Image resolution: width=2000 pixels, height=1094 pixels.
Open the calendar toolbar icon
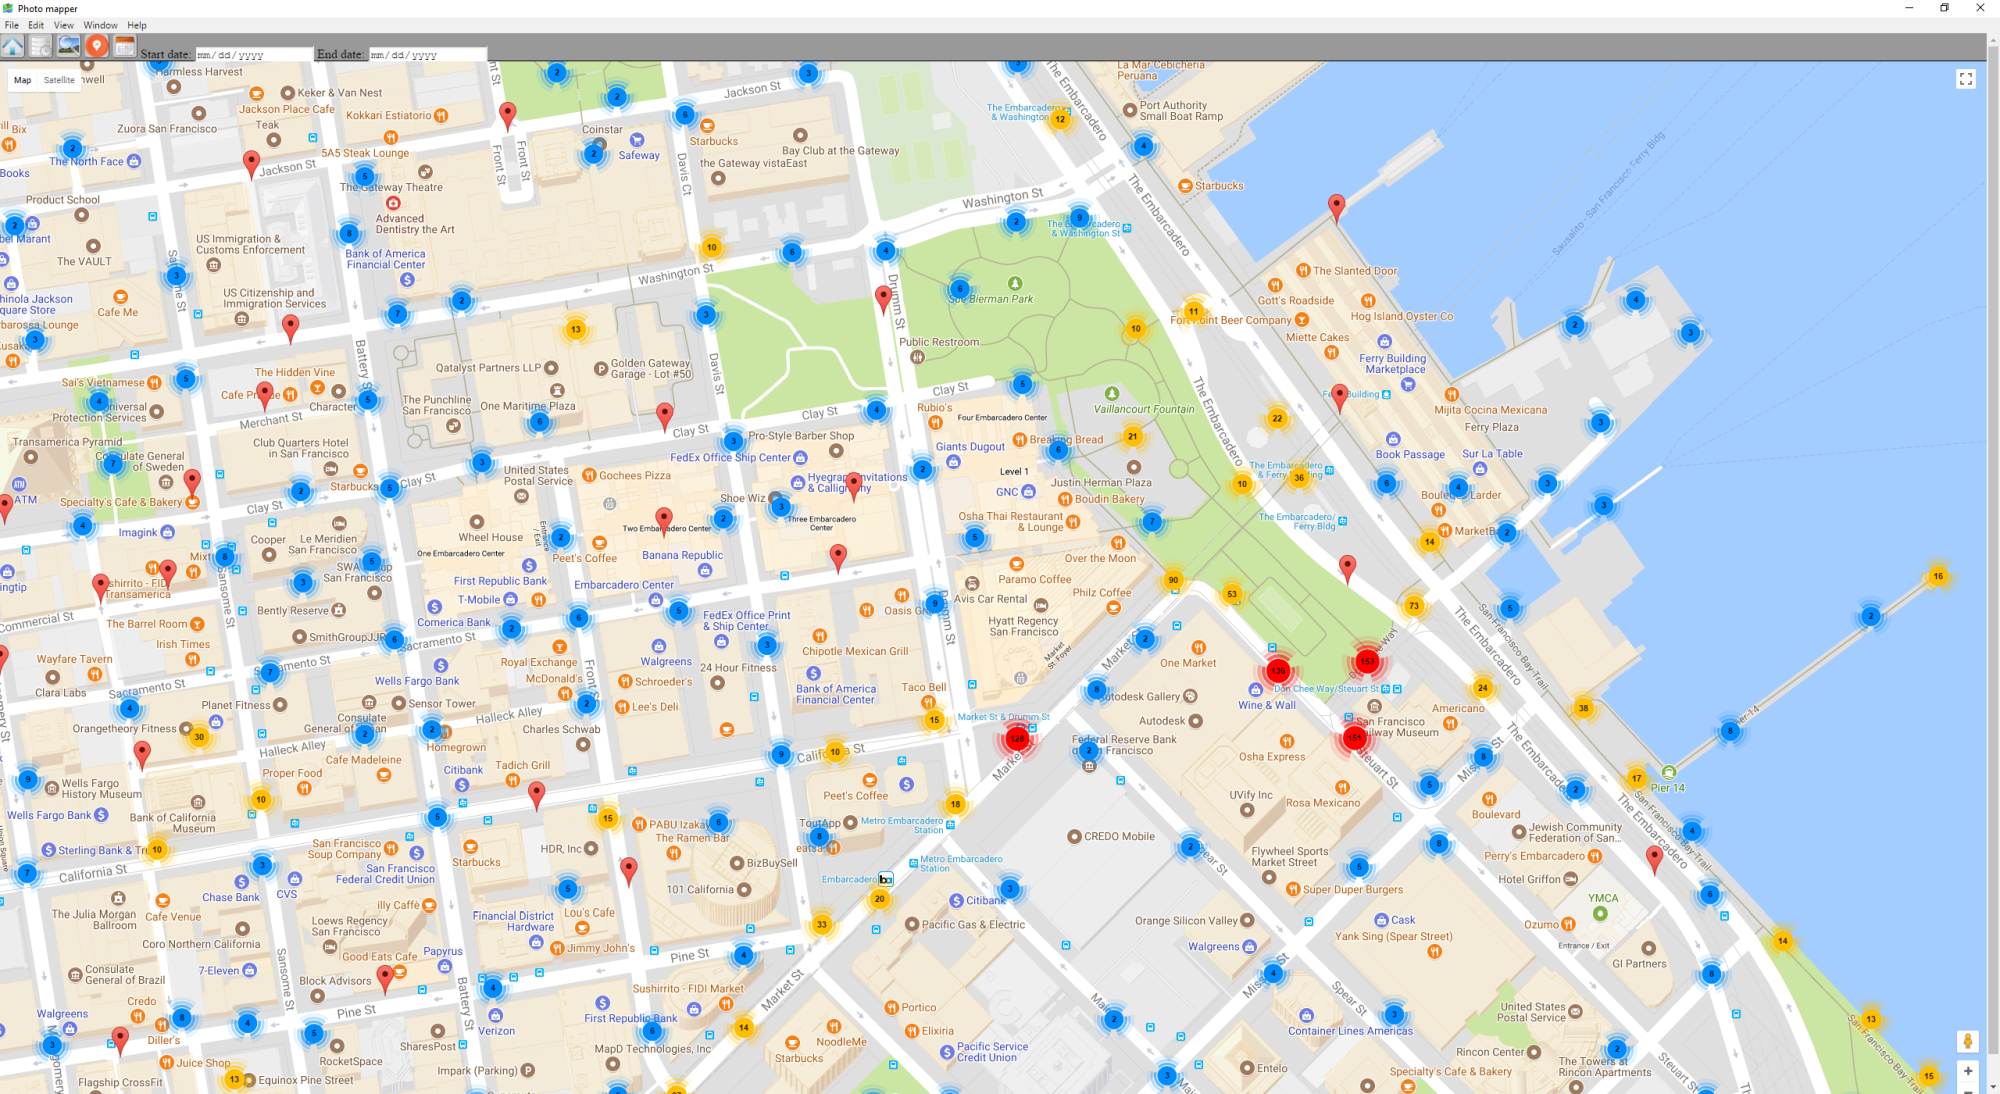(x=124, y=46)
